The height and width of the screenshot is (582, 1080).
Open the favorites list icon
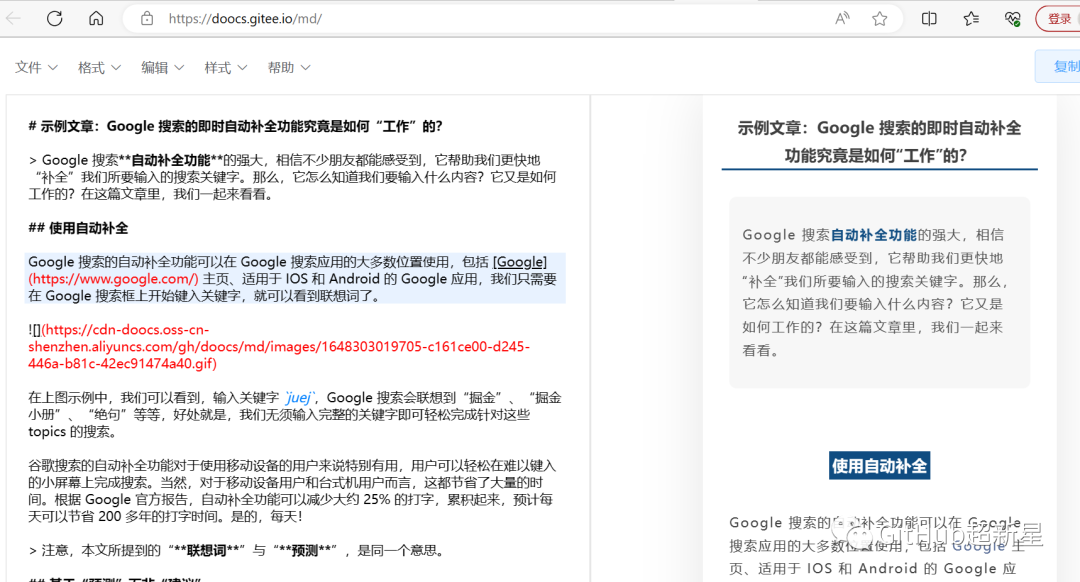click(971, 19)
